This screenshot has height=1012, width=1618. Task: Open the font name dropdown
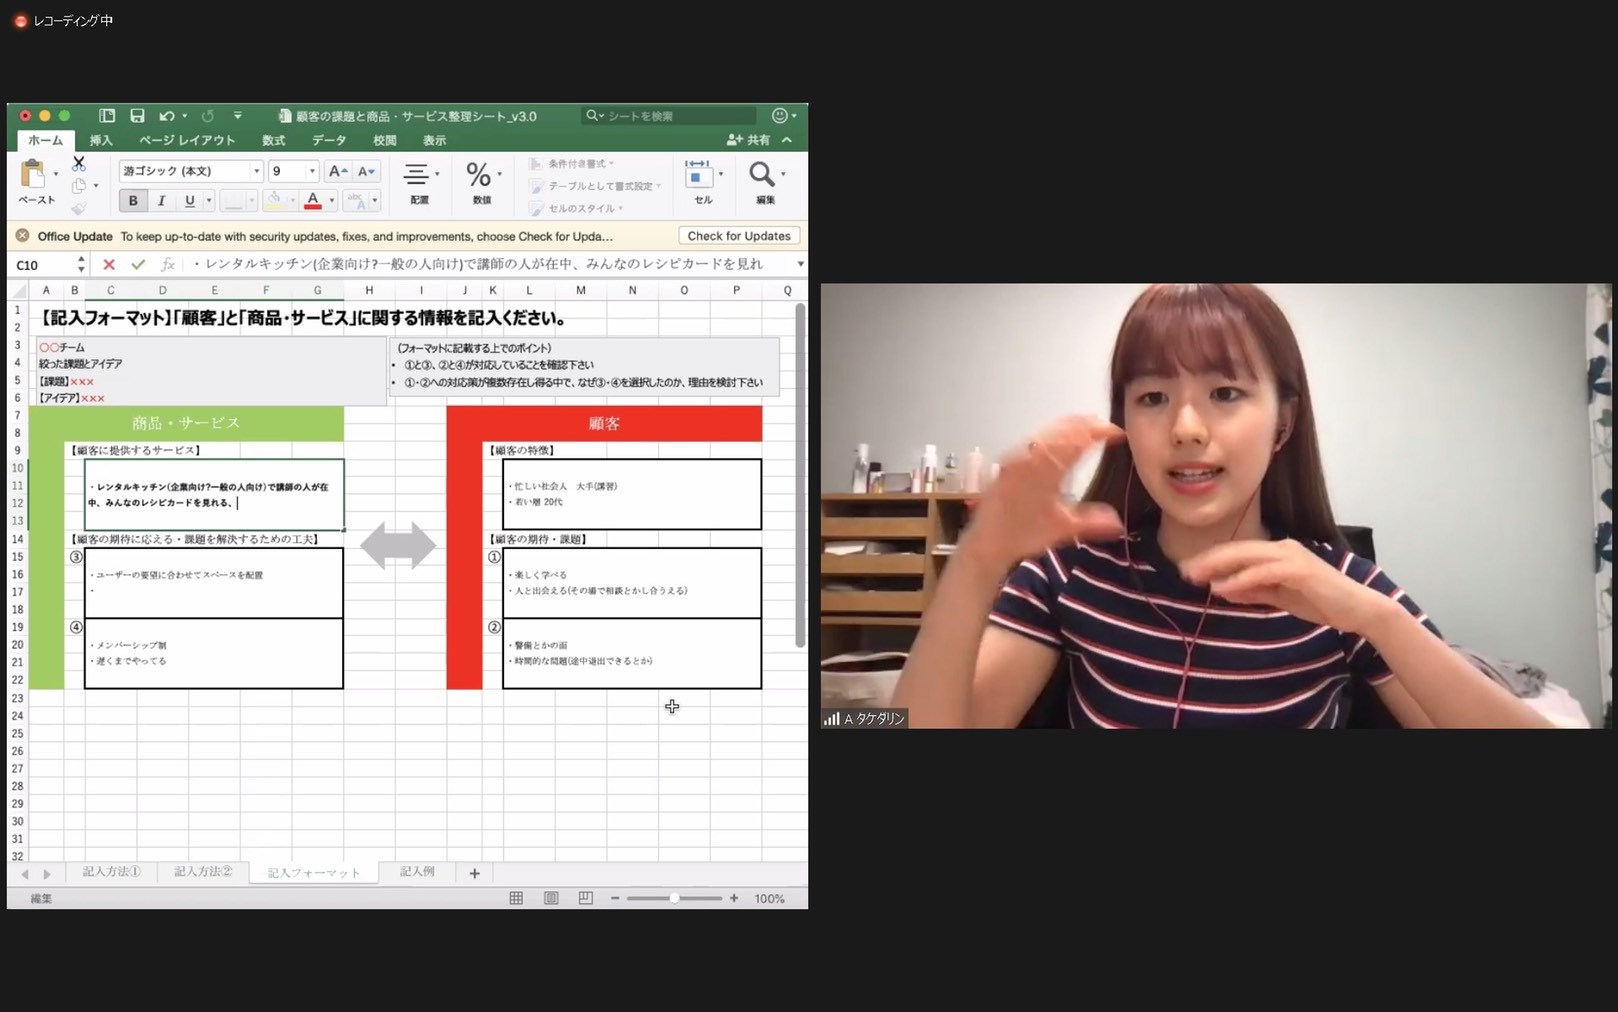[x=256, y=171]
